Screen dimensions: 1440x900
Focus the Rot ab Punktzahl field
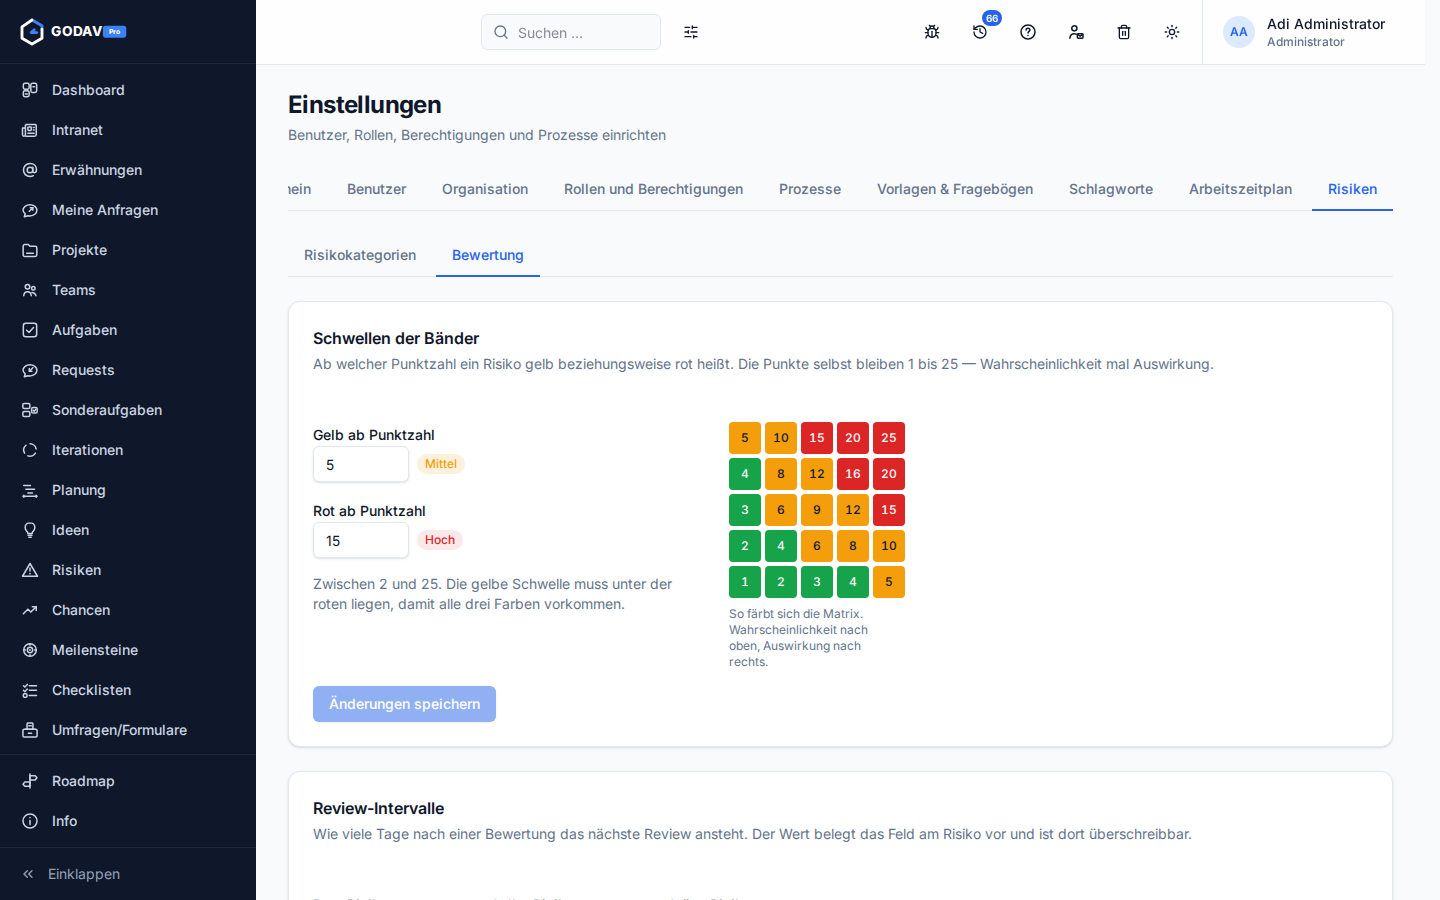coord(361,540)
